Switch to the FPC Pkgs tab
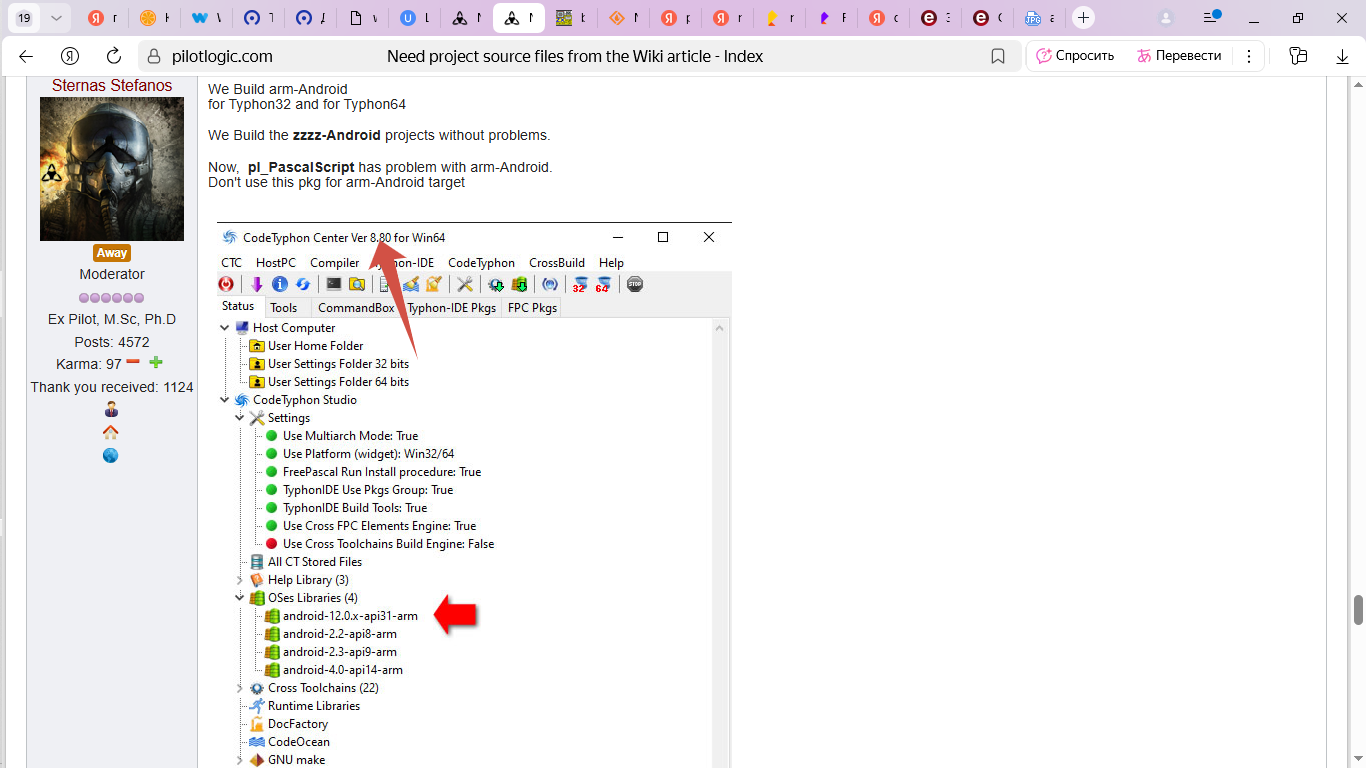Image resolution: width=1366 pixels, height=768 pixels. point(532,308)
